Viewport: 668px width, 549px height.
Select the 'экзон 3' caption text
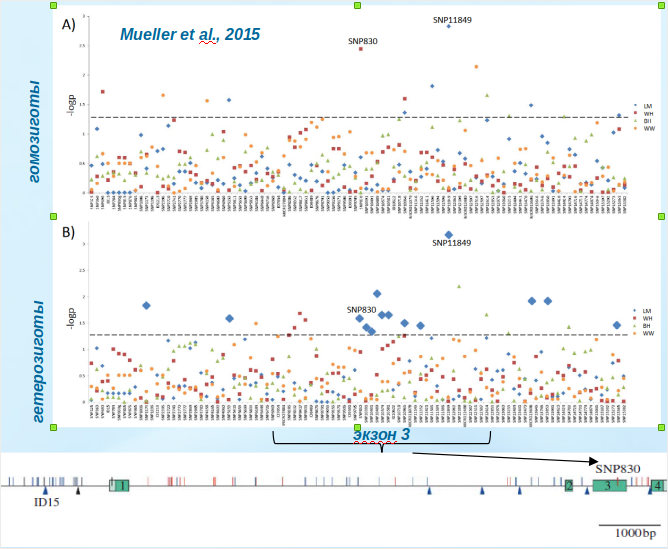coord(382,434)
